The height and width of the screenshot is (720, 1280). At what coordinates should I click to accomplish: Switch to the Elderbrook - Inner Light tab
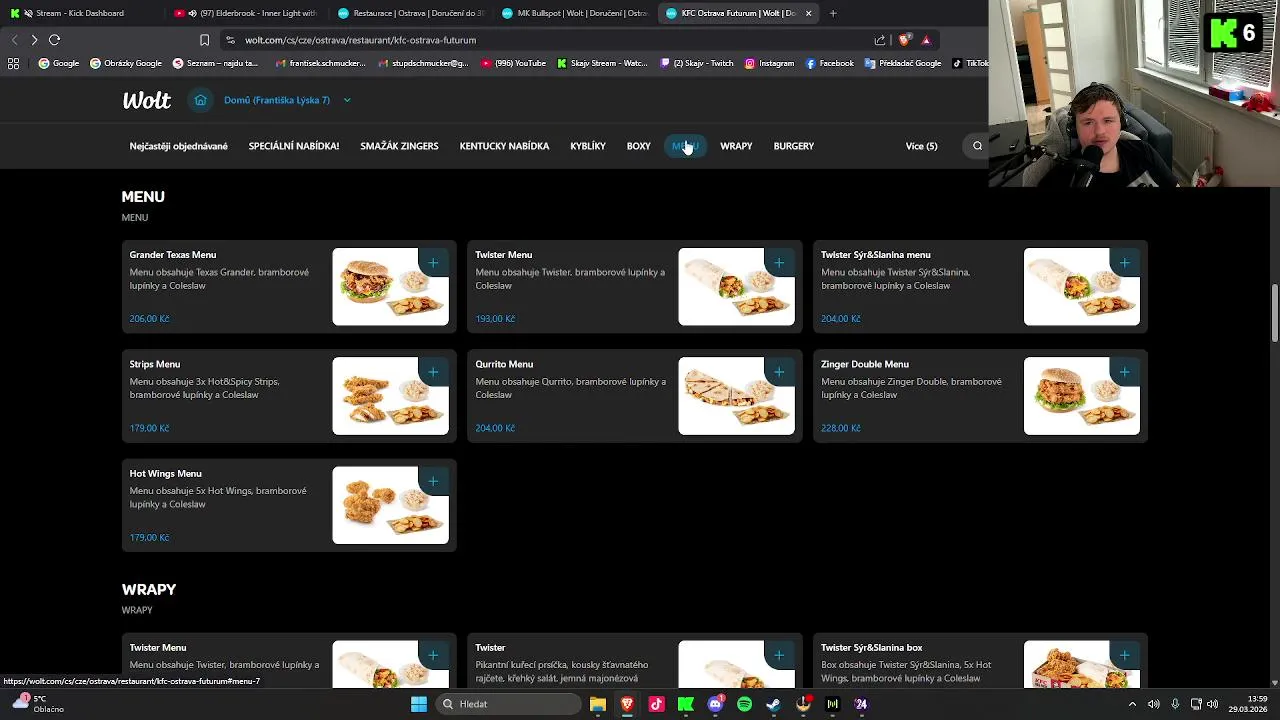(x=245, y=13)
